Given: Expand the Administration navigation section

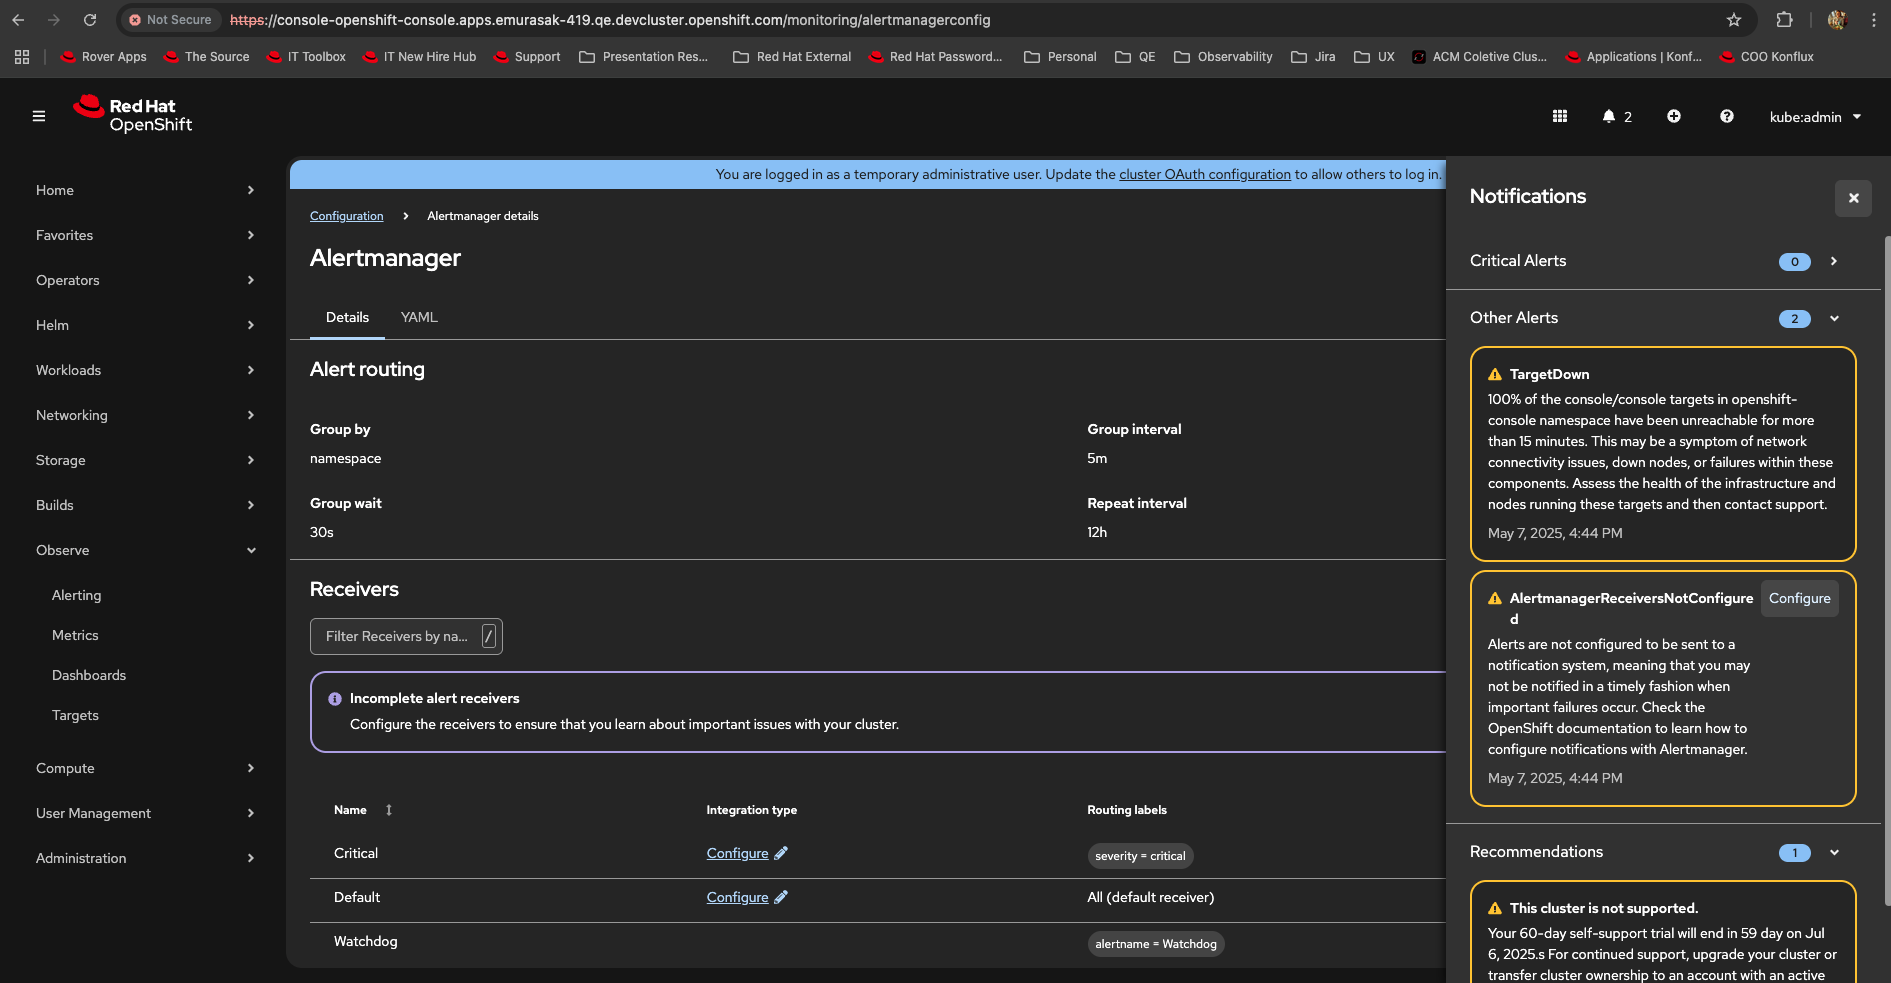Looking at the screenshot, I should pos(145,858).
